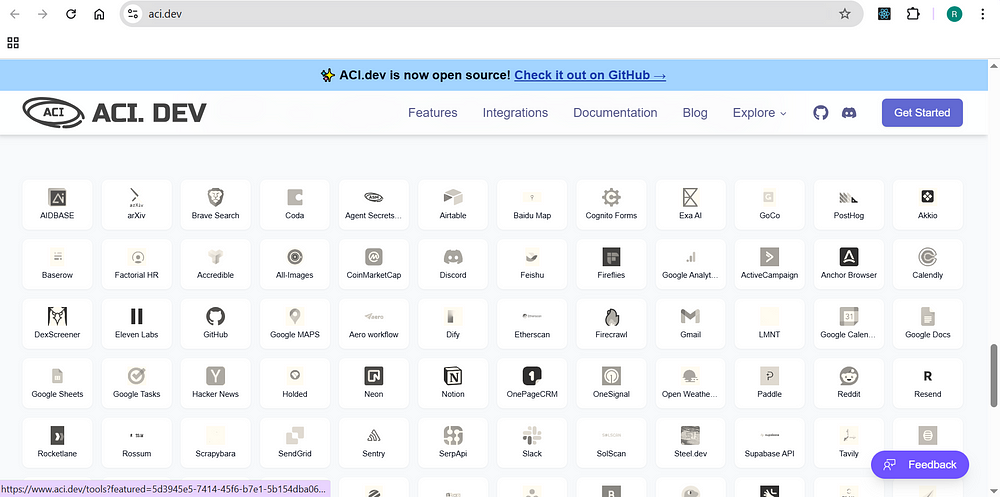Open the apps grid shortcut
Screen dimensions: 1000x497
point(13,43)
